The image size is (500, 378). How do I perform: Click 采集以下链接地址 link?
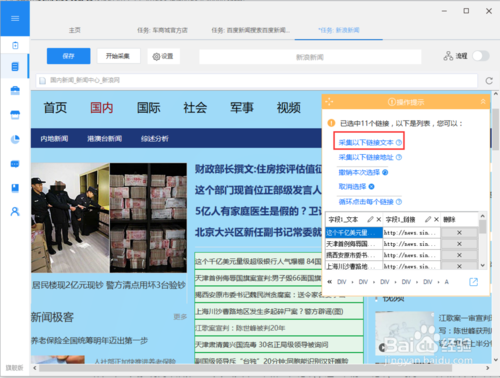point(366,157)
